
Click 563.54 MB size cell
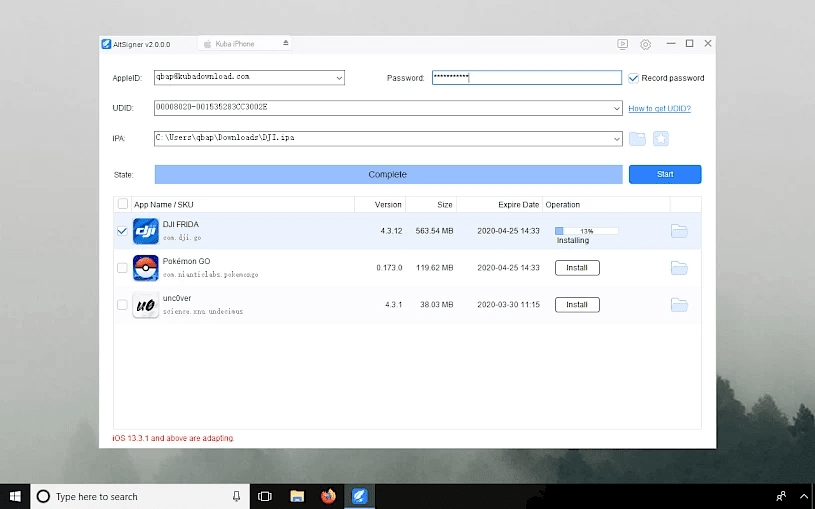tap(435, 231)
